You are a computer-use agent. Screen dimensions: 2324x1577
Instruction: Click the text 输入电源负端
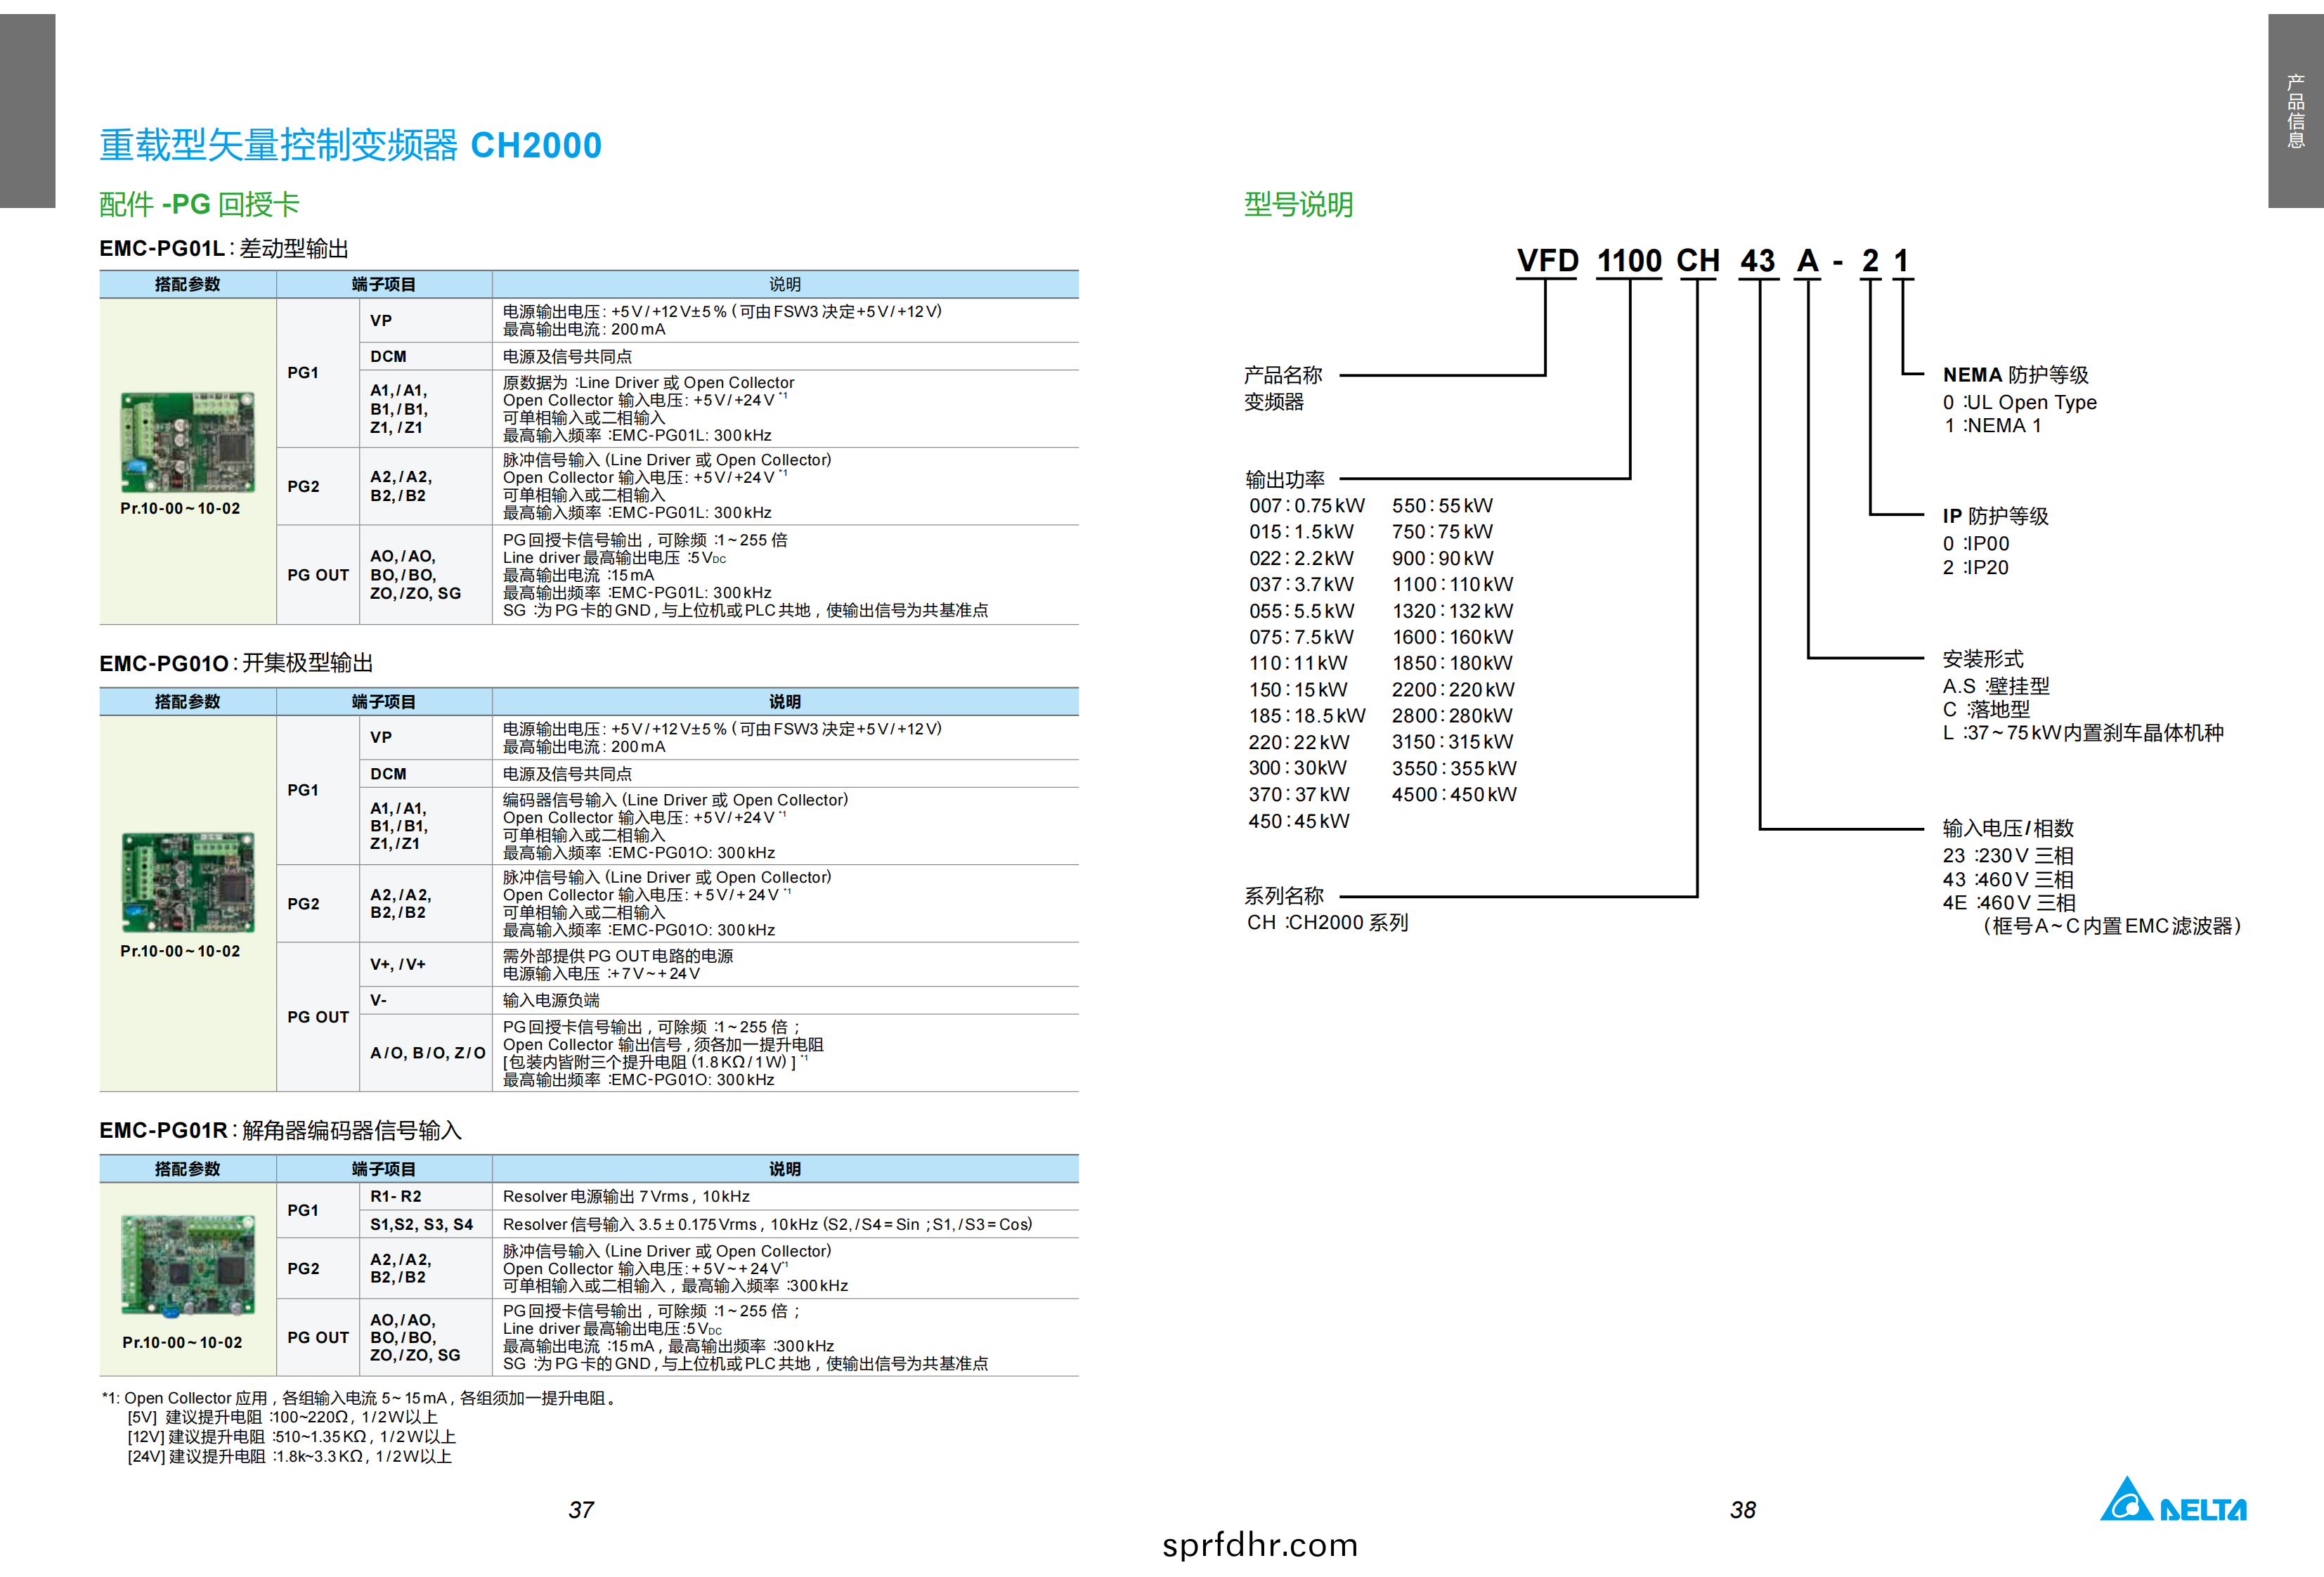pyautogui.click(x=551, y=1001)
